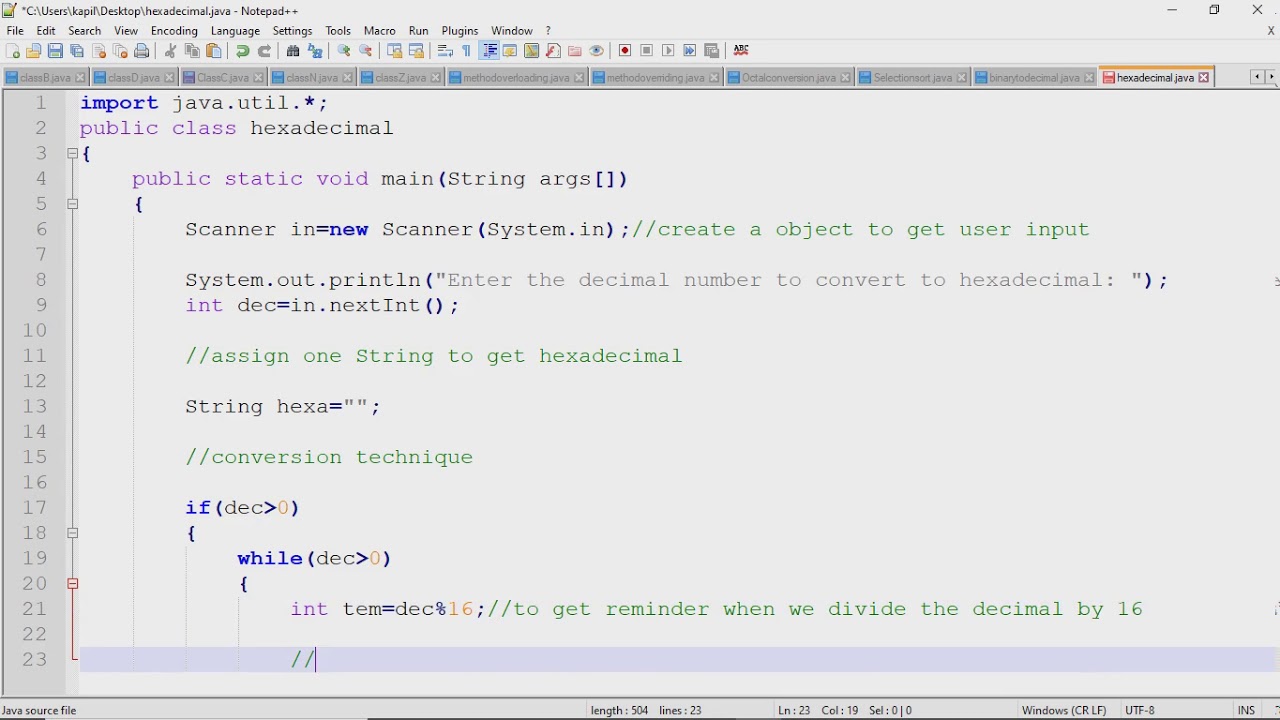Screen dimensions: 1280x720
Task: Click the Print toolbar icon
Action: 142,51
